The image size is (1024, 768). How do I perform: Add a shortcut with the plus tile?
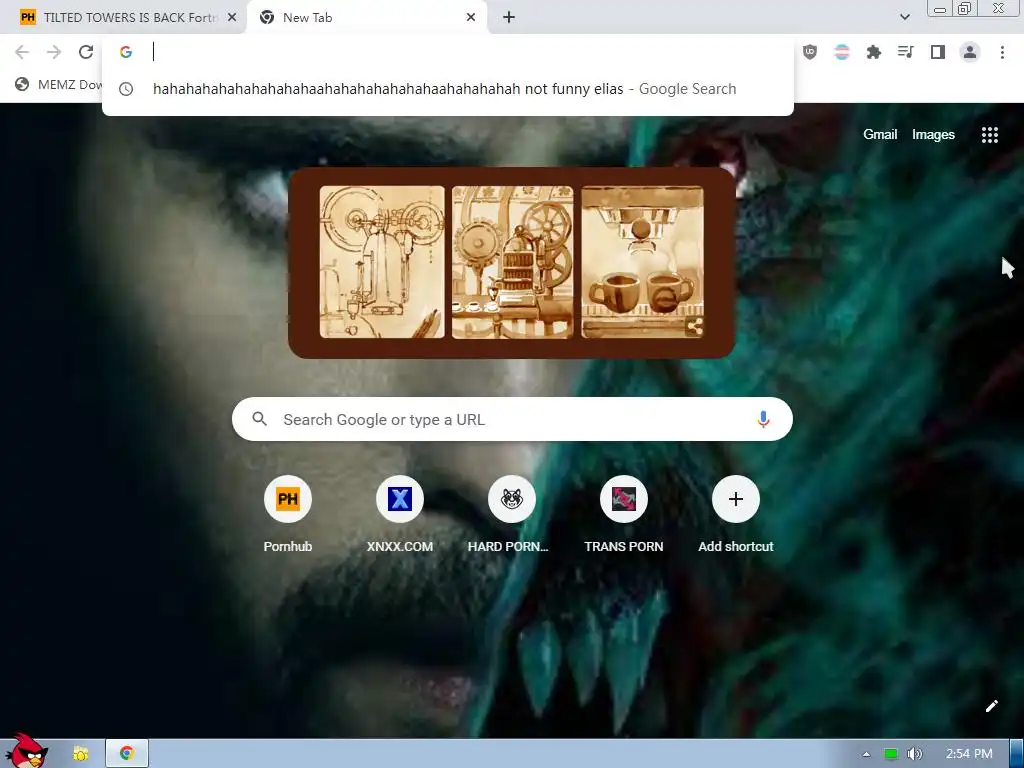[735, 515]
